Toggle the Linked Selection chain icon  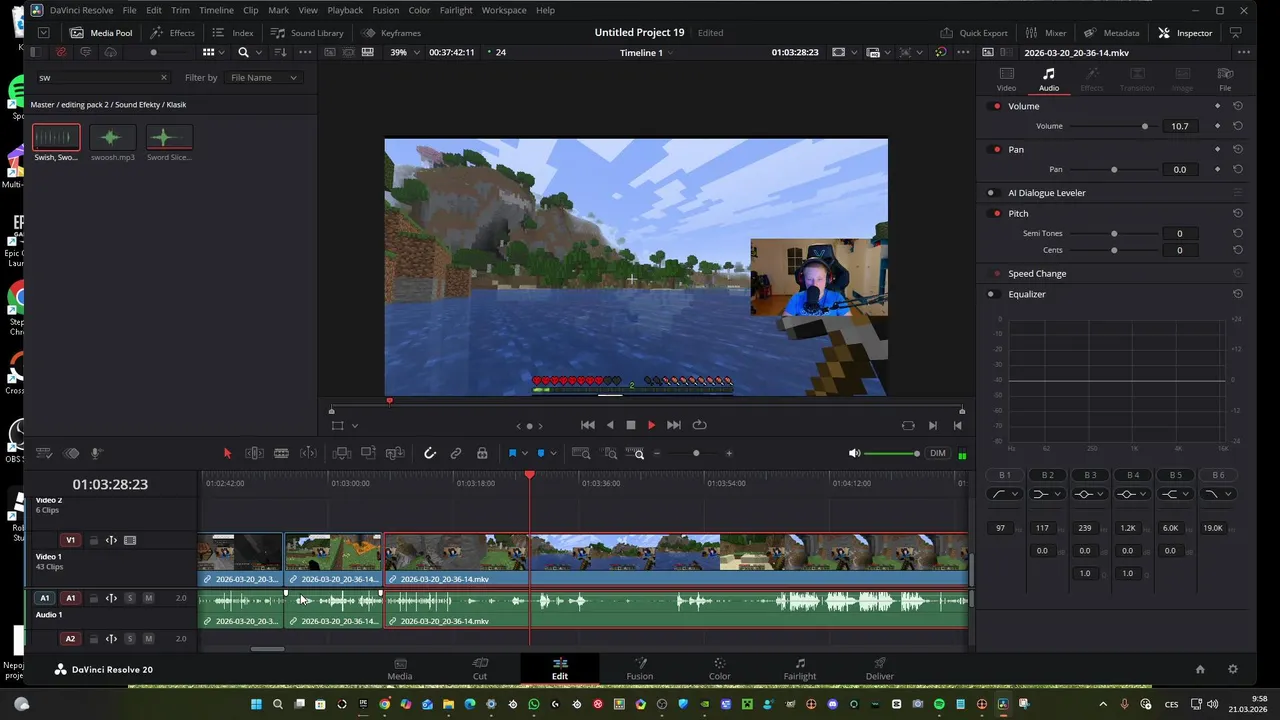[456, 453]
